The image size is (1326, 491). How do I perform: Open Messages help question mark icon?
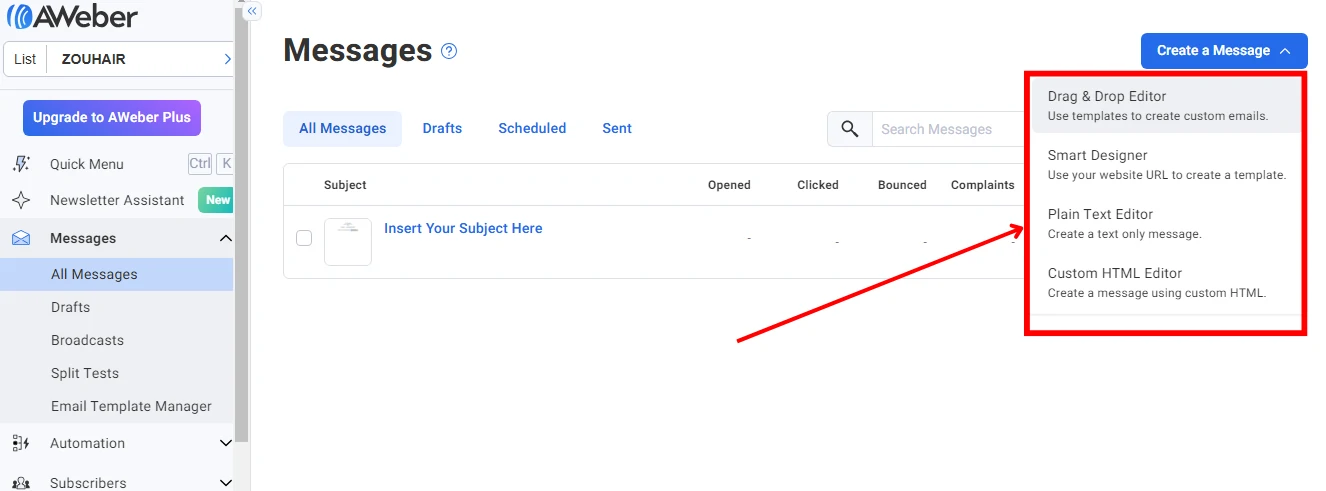(x=449, y=51)
